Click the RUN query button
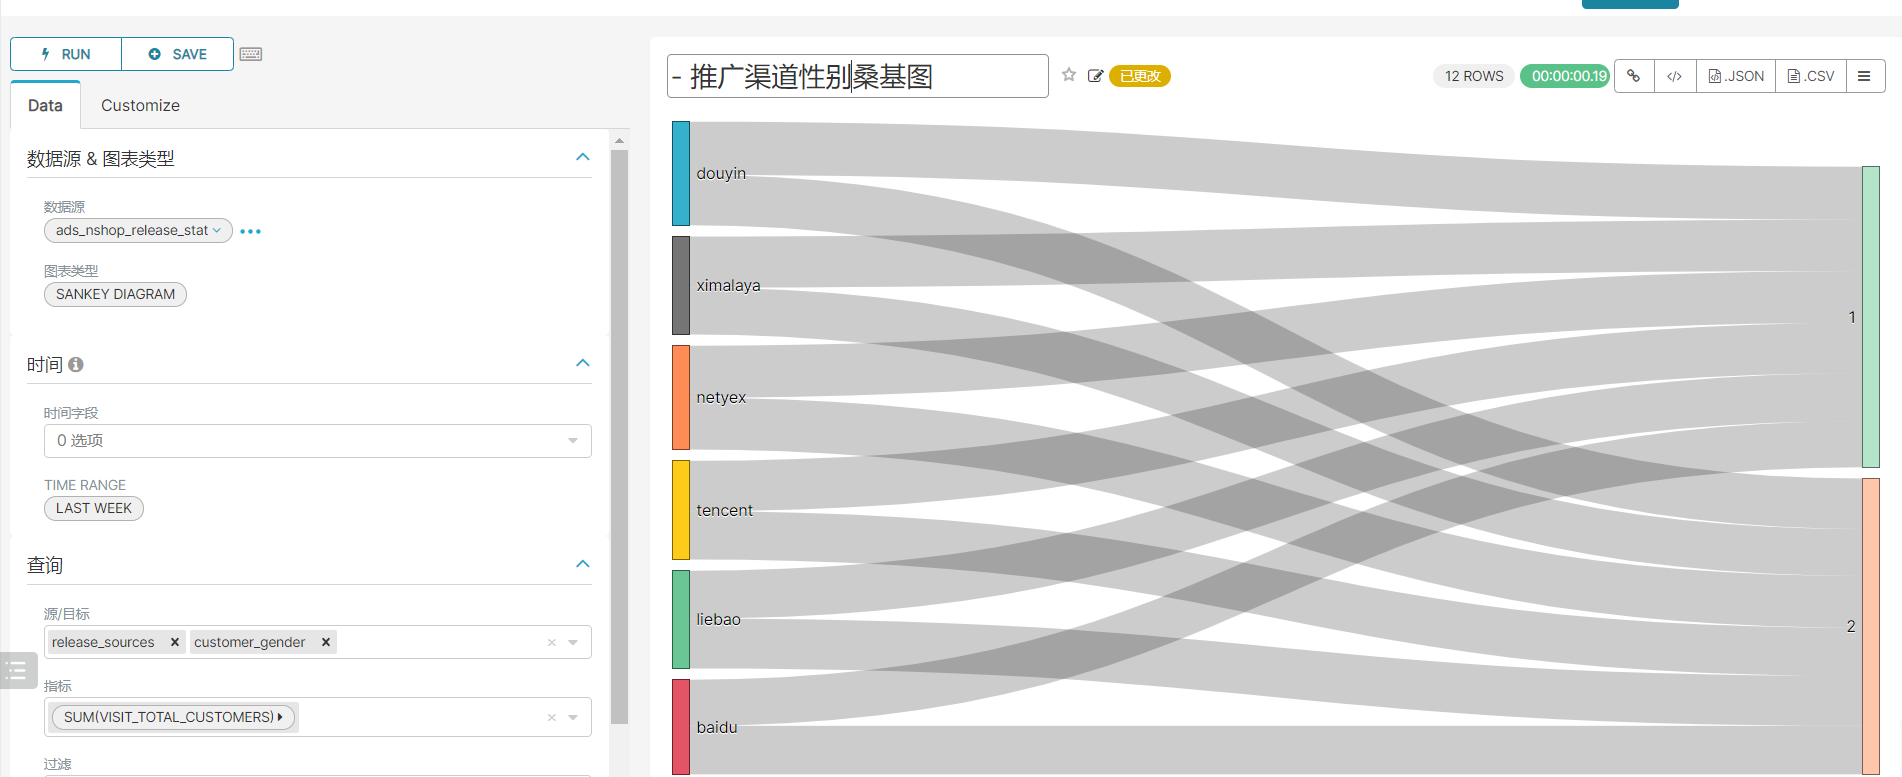 tap(66, 54)
